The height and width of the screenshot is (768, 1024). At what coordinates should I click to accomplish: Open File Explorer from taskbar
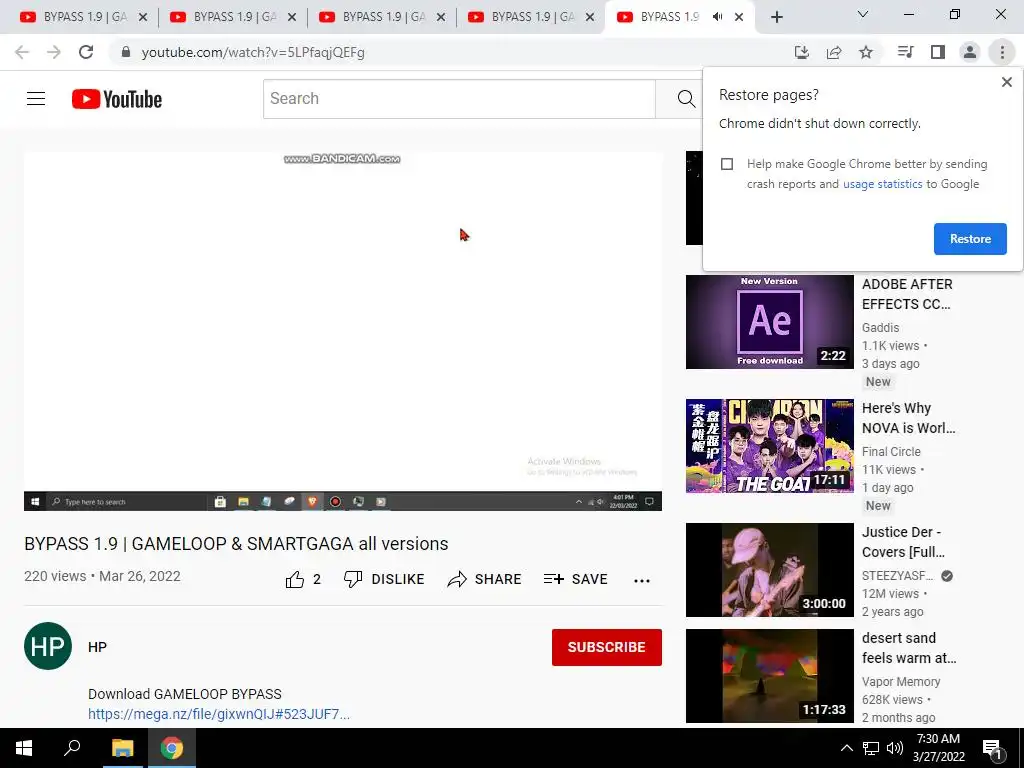pyautogui.click(x=122, y=748)
